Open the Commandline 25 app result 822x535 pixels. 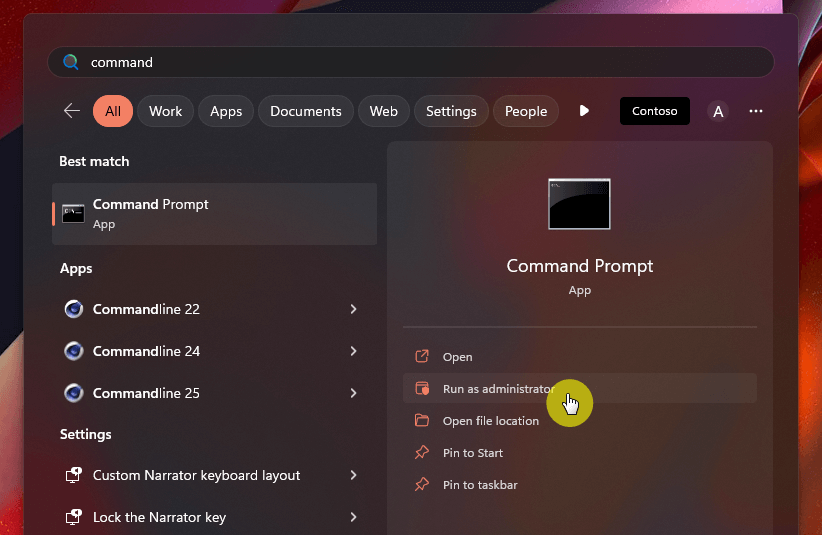point(214,393)
